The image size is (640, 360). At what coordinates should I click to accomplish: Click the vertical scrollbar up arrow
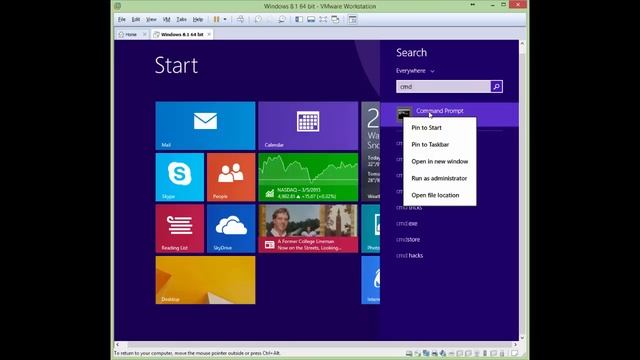pyautogui.click(x=522, y=43)
